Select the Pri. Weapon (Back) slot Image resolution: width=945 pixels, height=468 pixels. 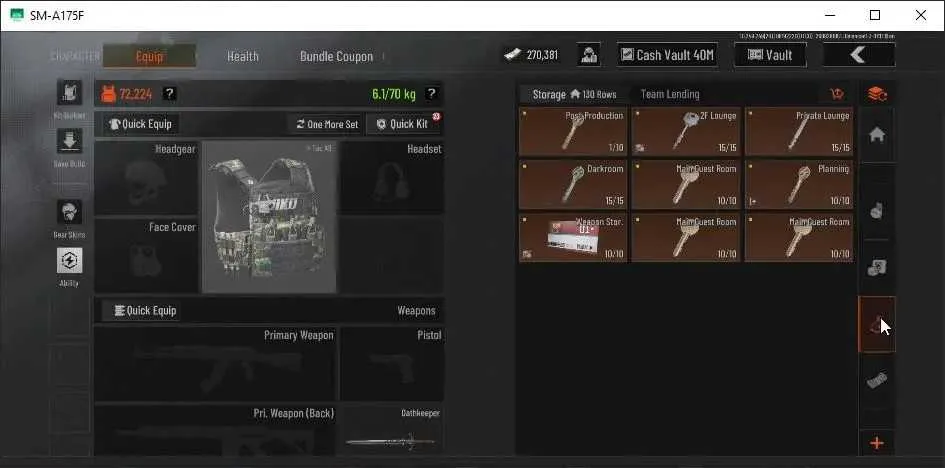click(215, 430)
